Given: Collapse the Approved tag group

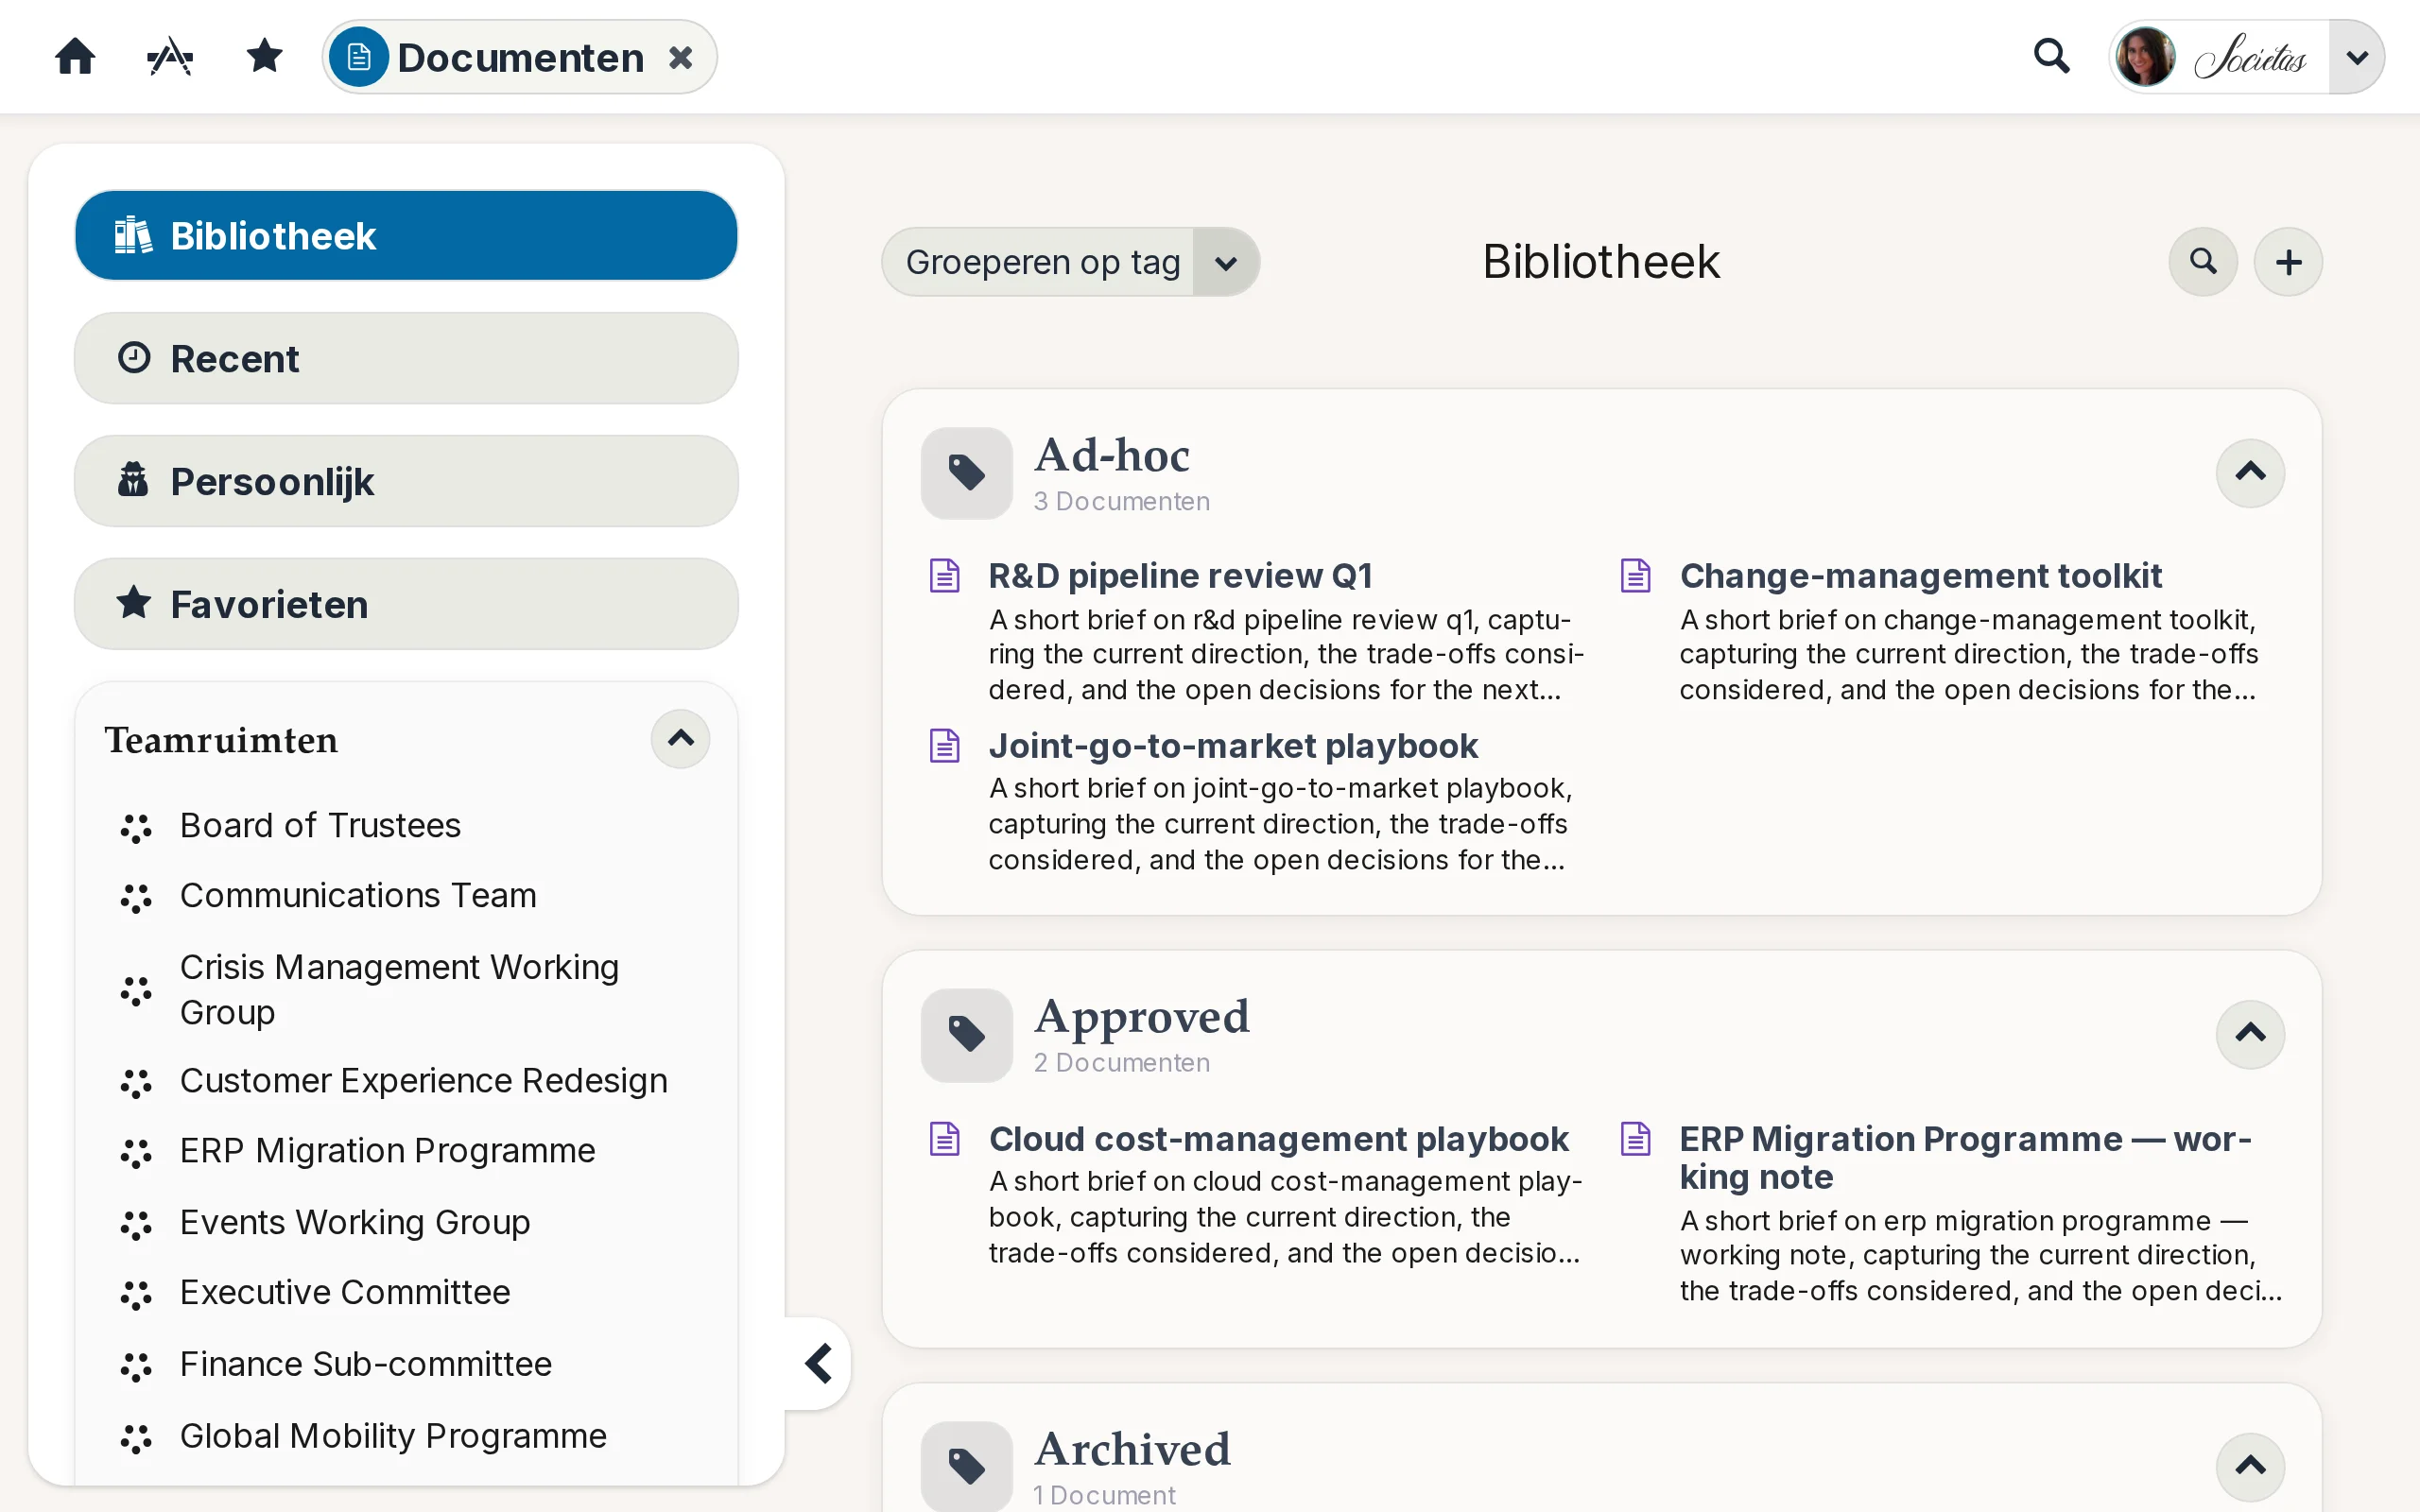Looking at the screenshot, I should tap(2250, 1034).
